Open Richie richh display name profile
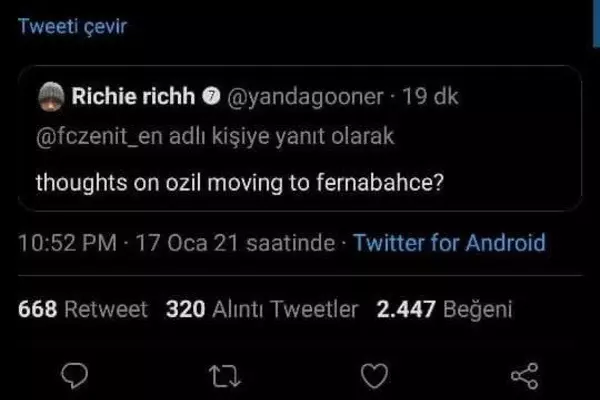The image size is (600, 400). 134,99
